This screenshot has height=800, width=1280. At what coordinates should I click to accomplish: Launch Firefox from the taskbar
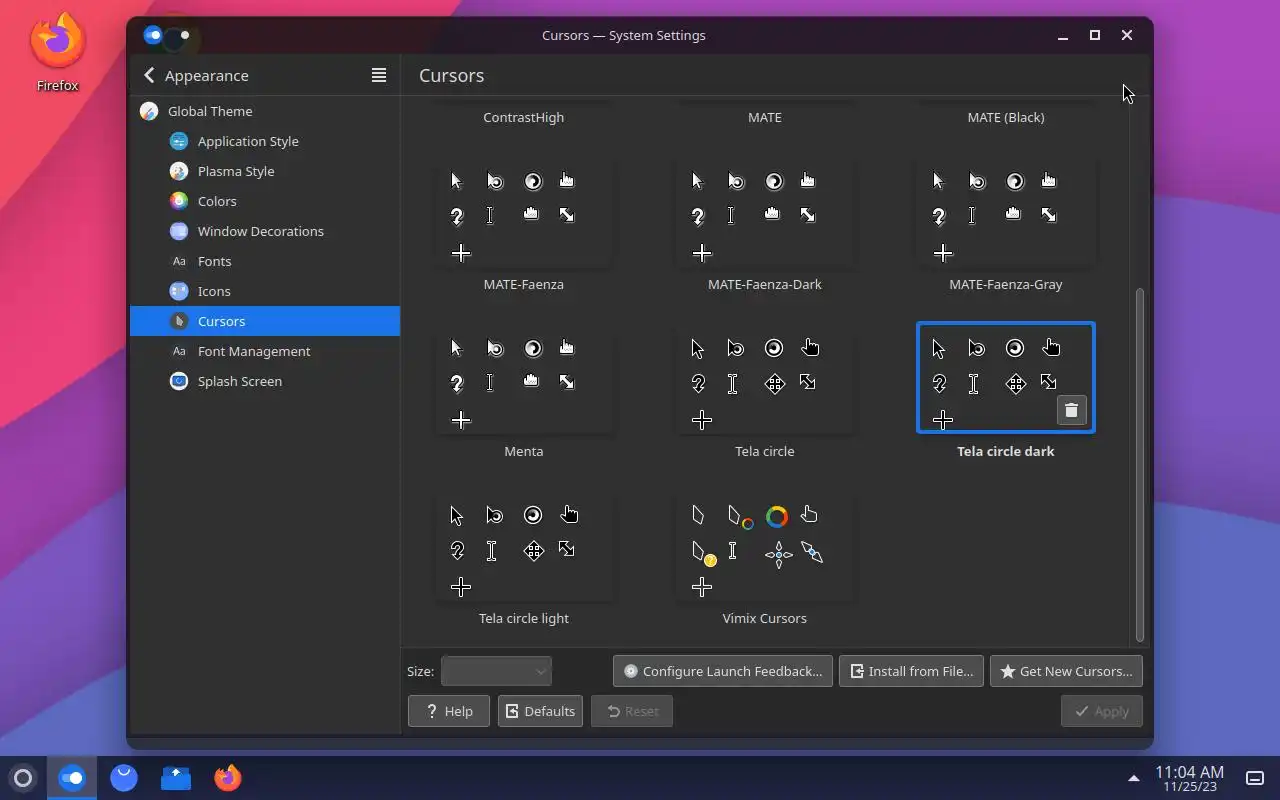pos(228,777)
